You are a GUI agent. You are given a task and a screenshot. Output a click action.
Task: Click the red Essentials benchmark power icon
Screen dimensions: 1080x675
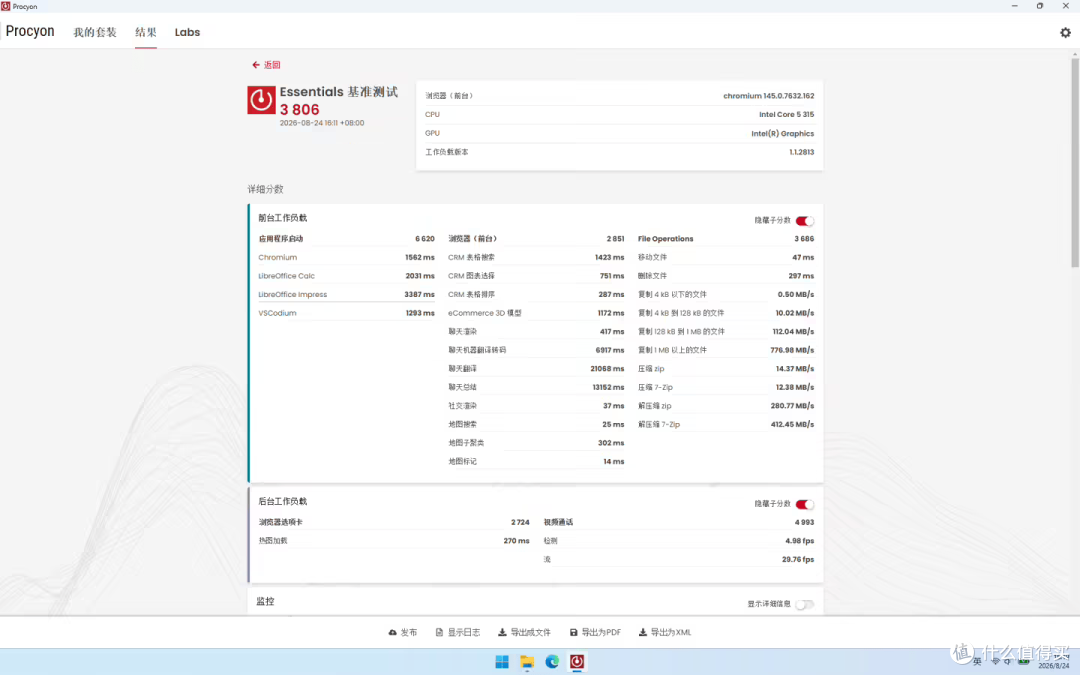coord(261,100)
